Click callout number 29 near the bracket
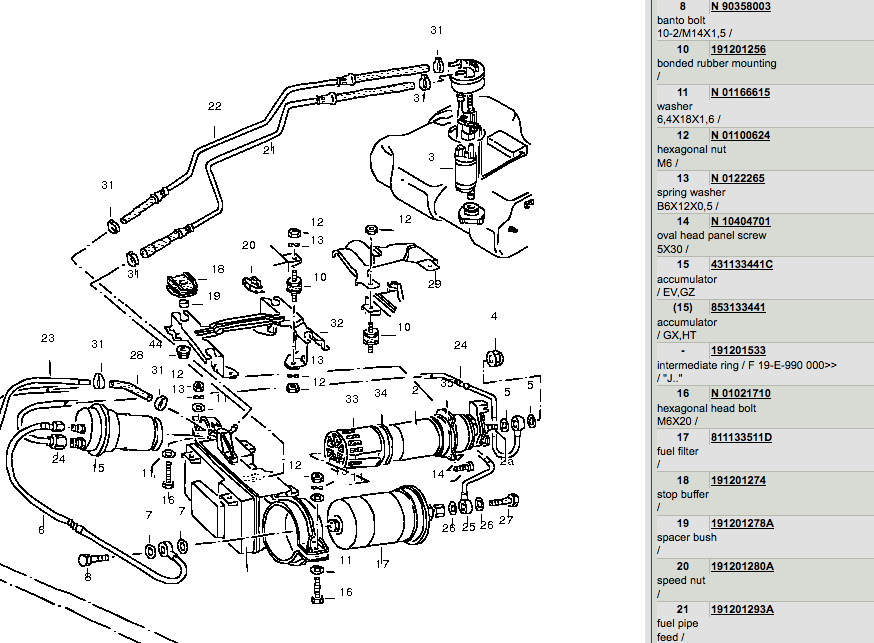874x643 pixels. pos(434,284)
